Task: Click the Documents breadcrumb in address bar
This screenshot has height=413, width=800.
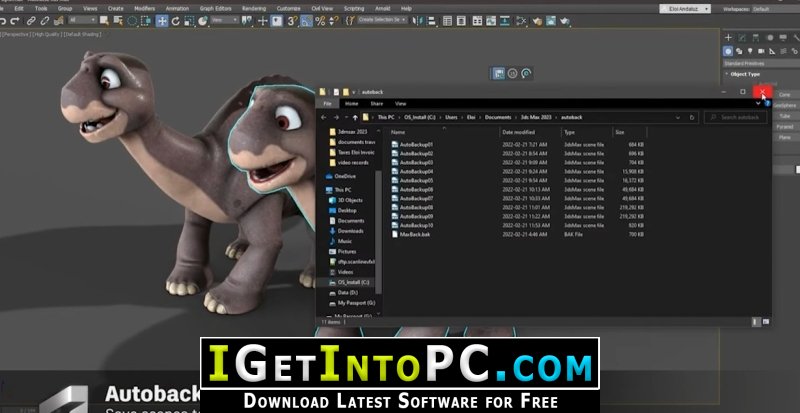Action: (x=497, y=117)
